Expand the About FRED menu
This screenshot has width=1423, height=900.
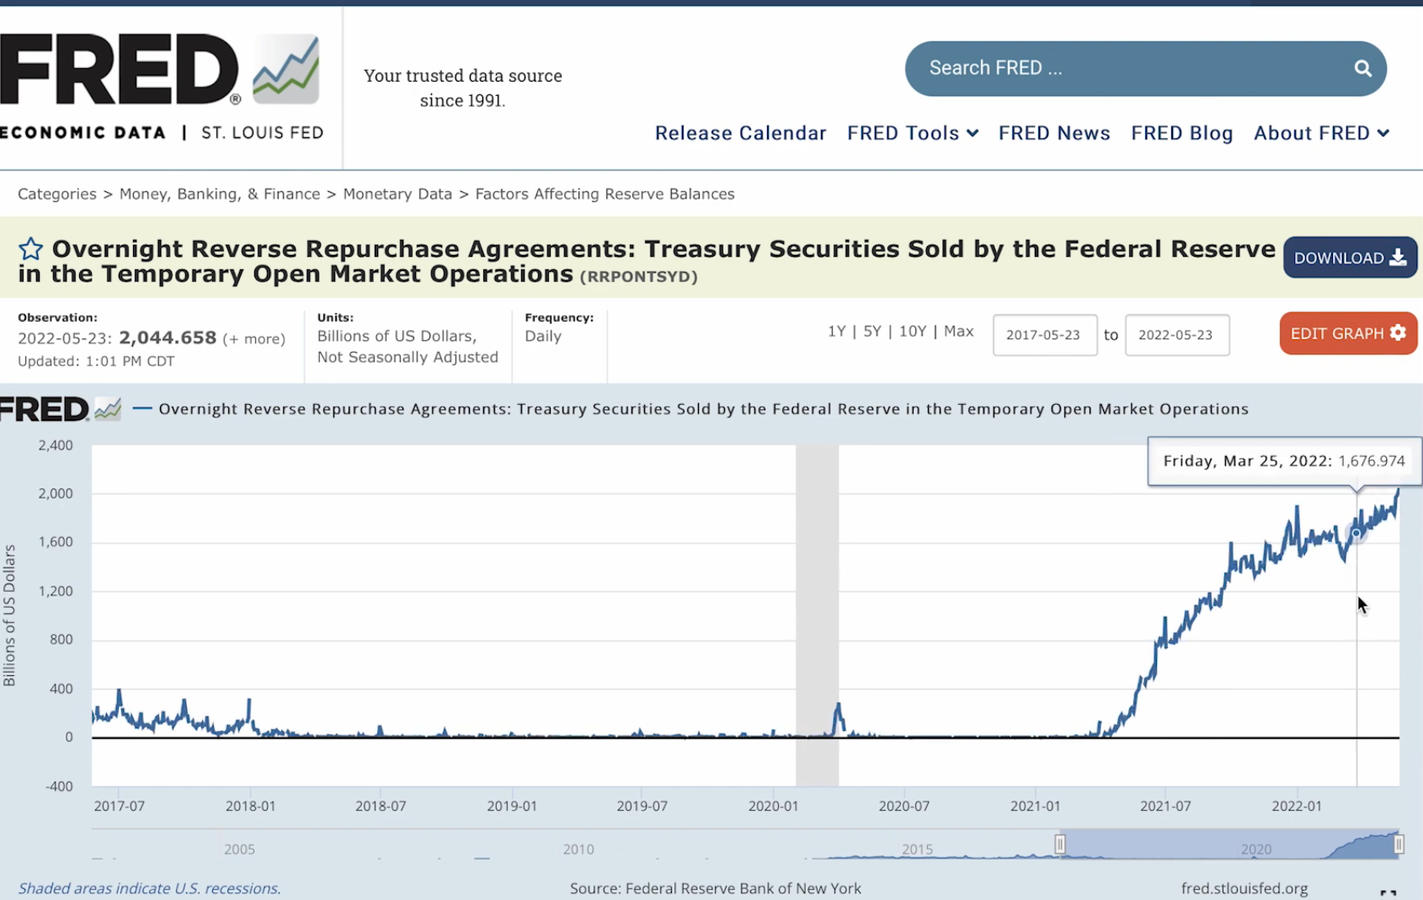[x=1321, y=133]
